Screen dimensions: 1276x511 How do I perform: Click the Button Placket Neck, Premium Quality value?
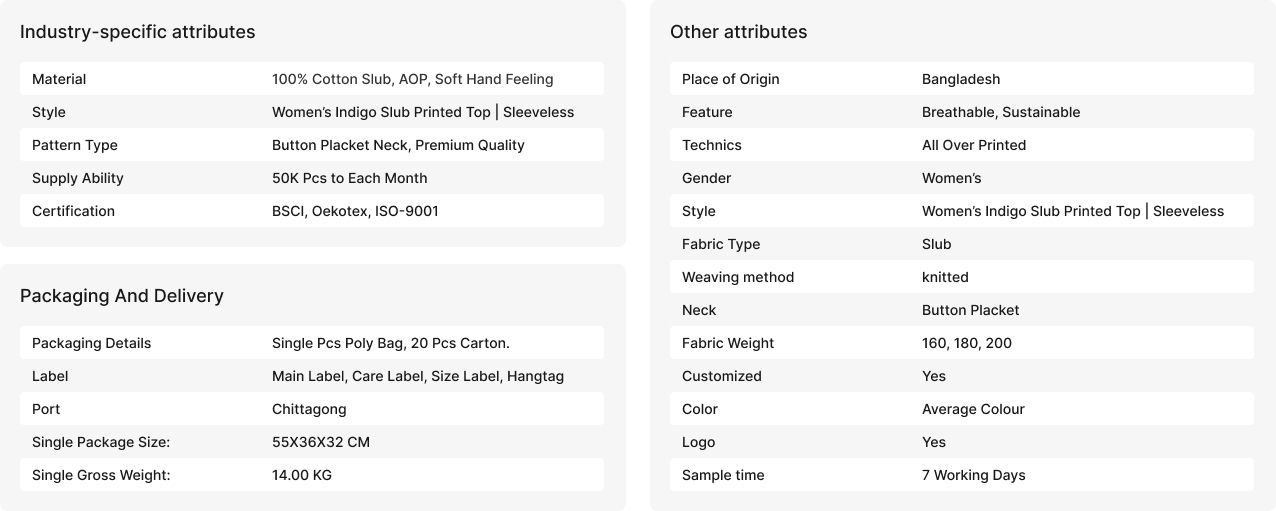coord(398,145)
